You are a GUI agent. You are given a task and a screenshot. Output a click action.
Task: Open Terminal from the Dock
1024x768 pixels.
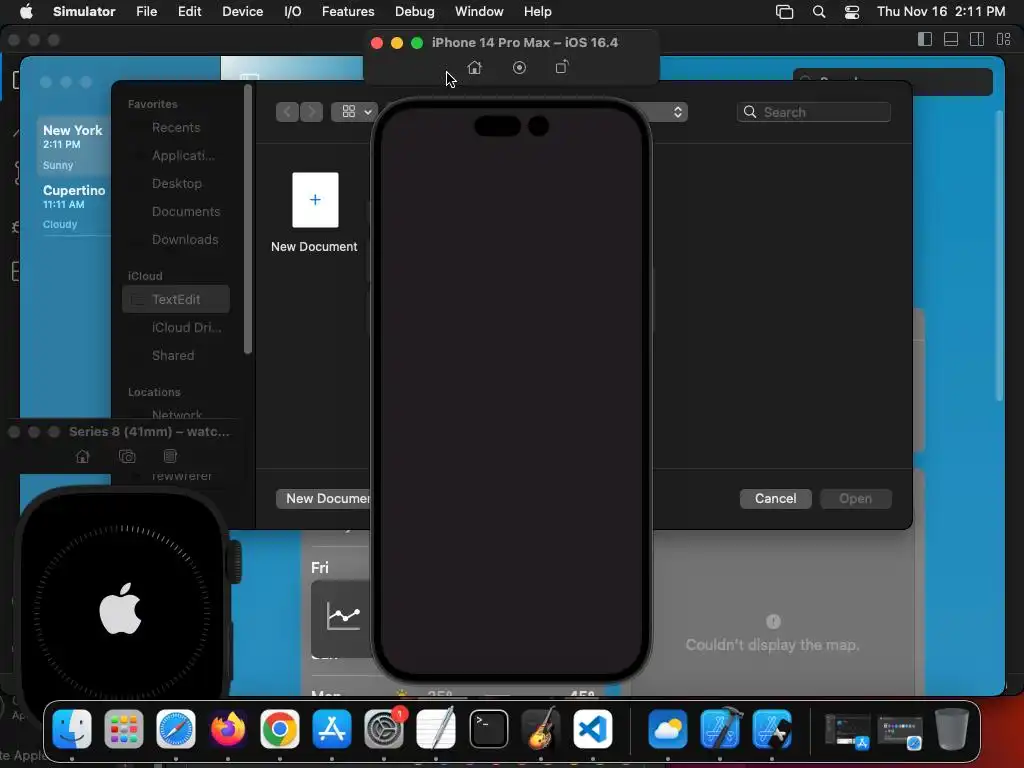click(x=488, y=729)
